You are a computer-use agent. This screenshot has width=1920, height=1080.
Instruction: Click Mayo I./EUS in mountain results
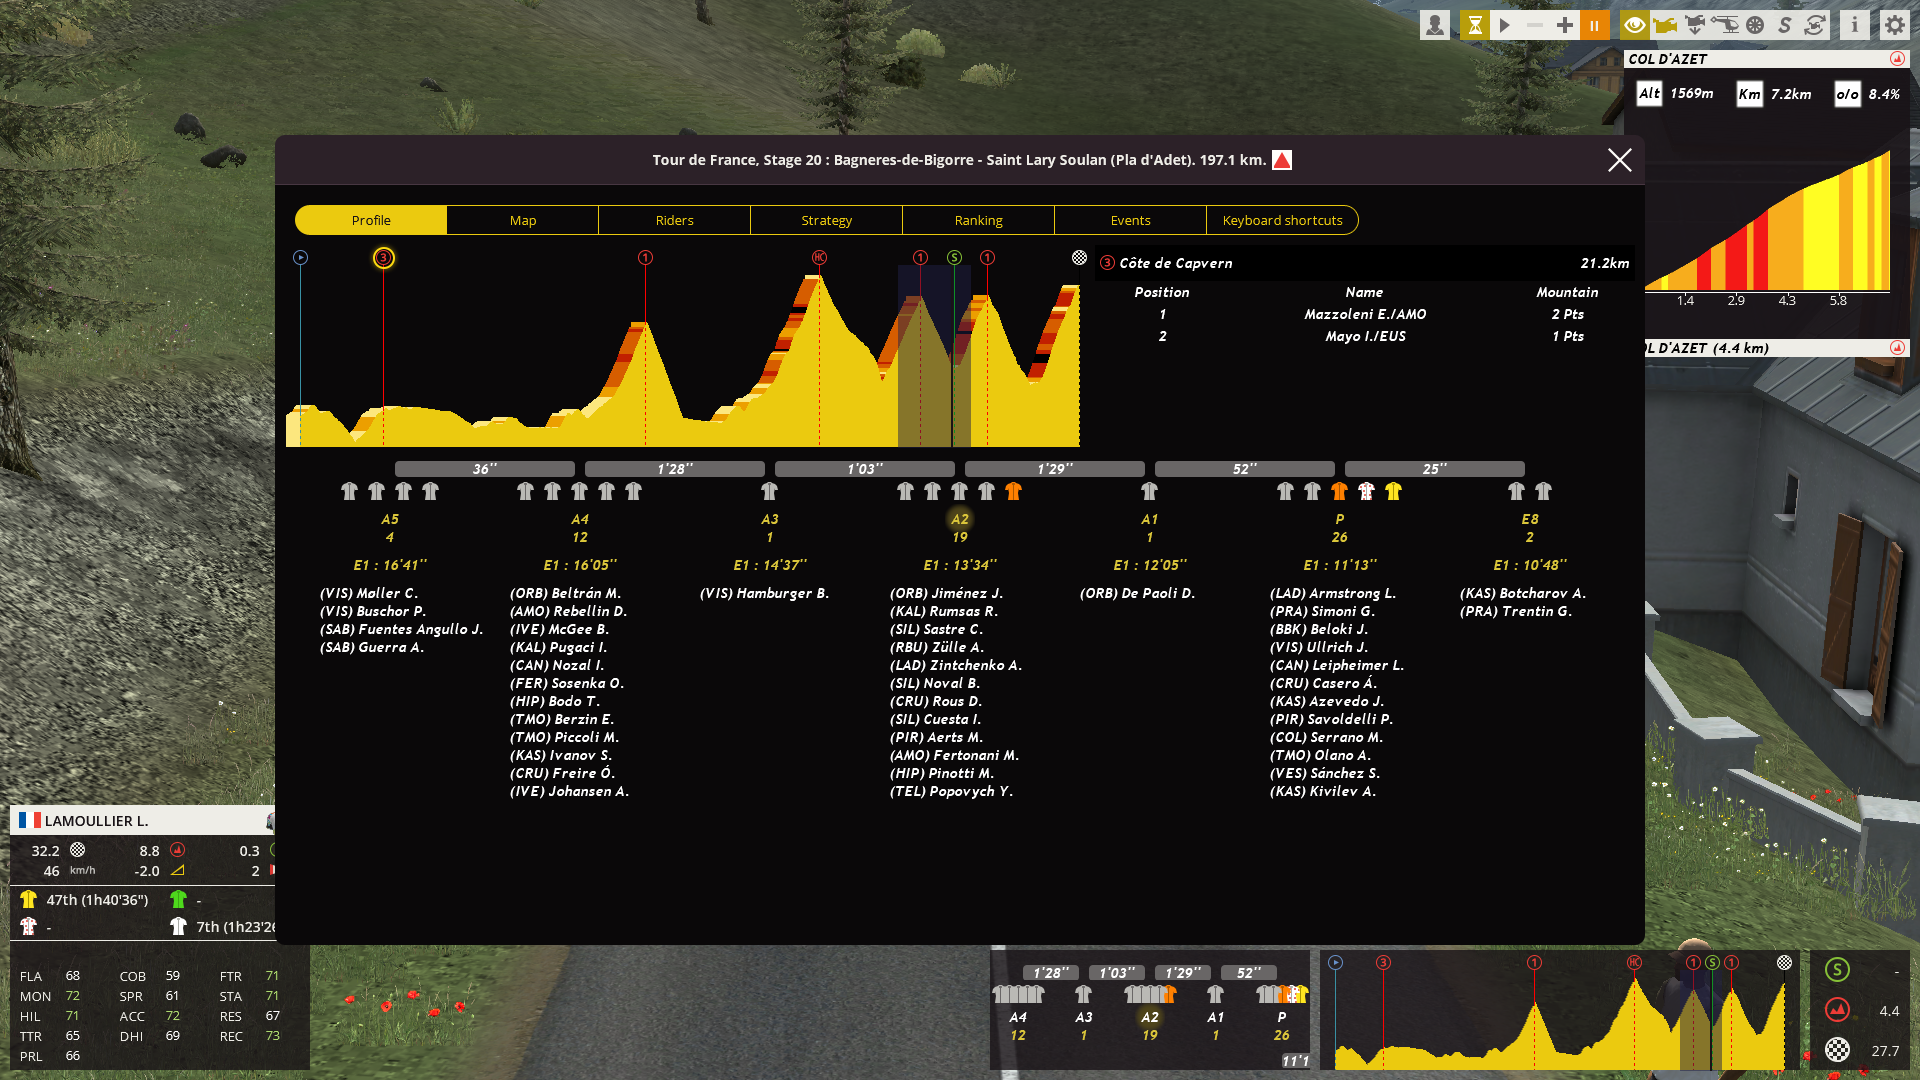coord(1365,336)
